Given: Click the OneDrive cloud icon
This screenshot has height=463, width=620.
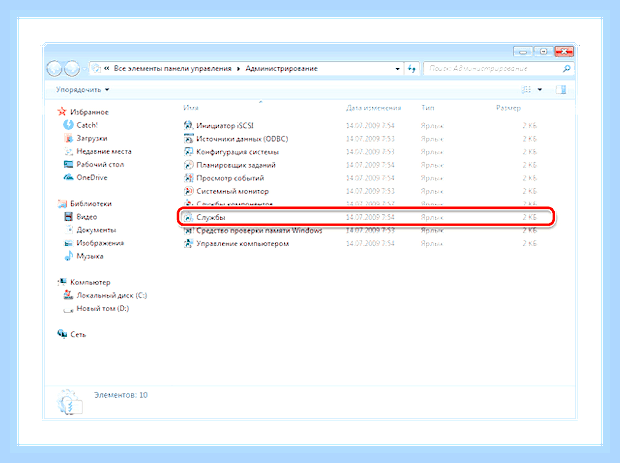Looking at the screenshot, I should click(x=68, y=177).
